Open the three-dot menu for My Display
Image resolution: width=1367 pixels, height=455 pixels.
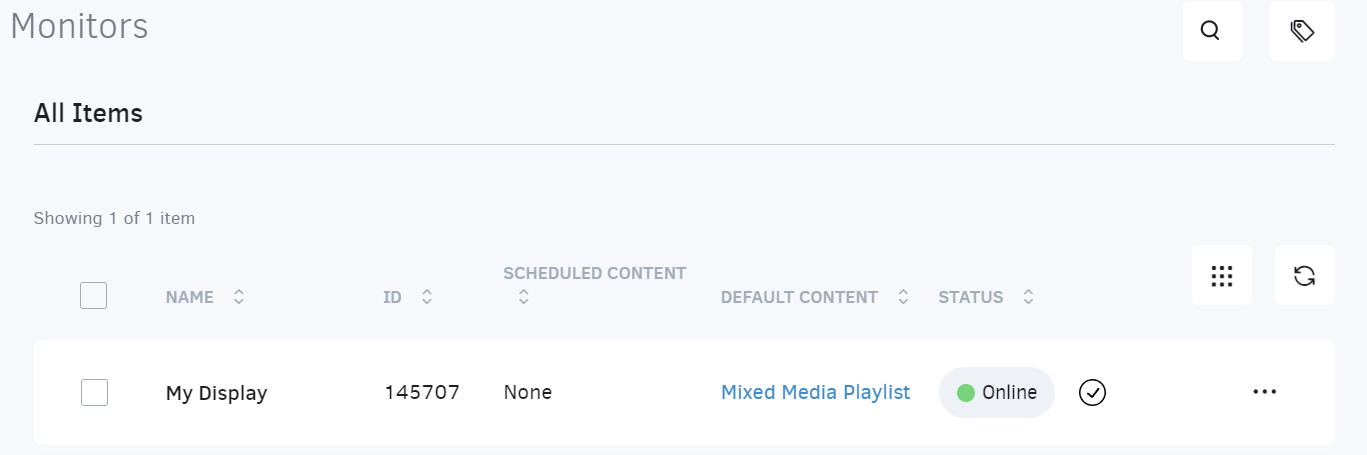(1264, 392)
